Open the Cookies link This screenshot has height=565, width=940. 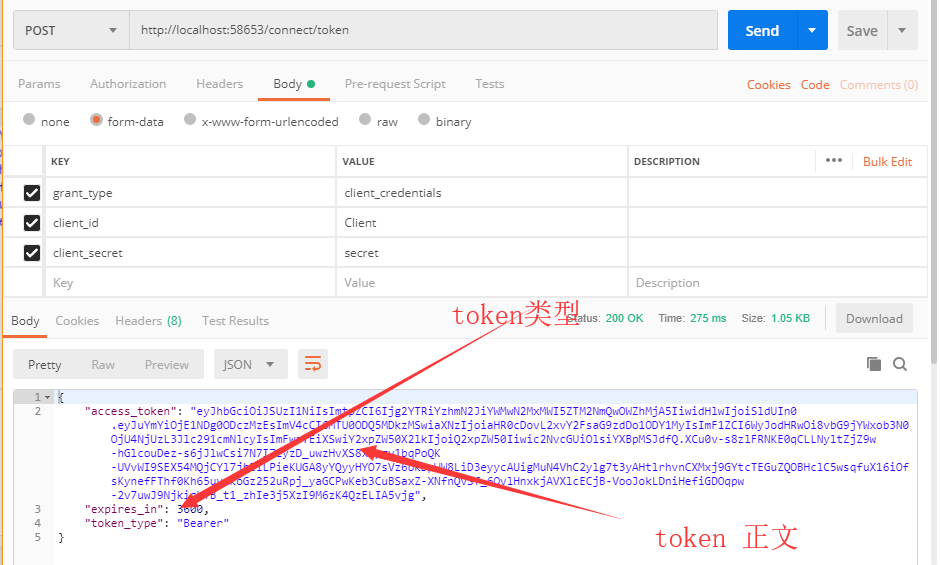click(768, 85)
